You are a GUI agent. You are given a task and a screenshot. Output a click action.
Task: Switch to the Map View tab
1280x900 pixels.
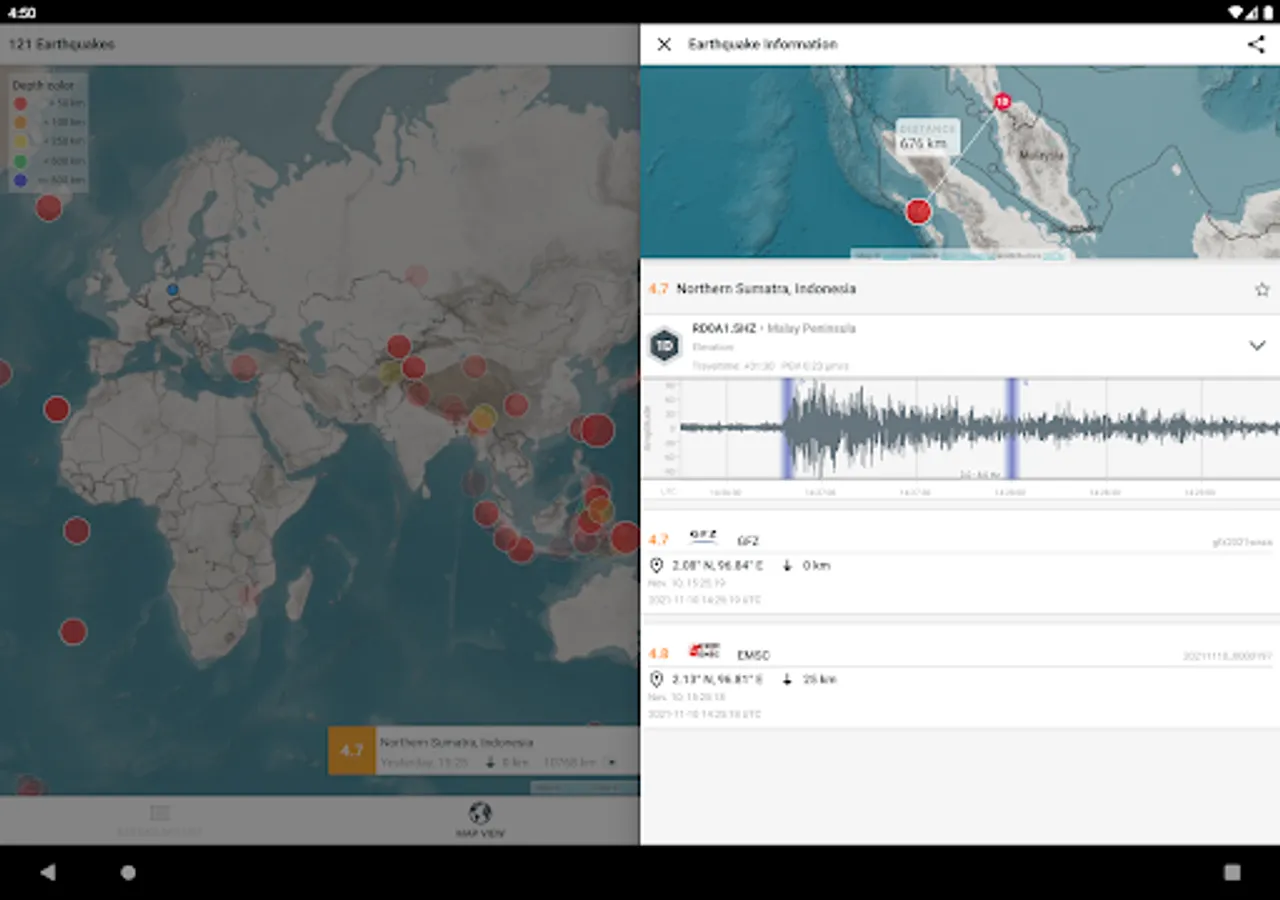tap(480, 819)
